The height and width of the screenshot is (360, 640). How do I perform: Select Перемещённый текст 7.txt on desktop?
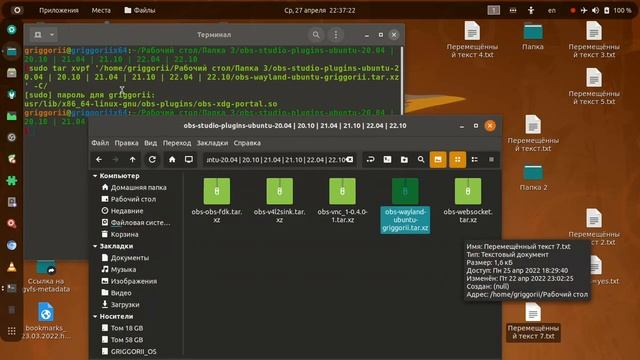(533, 323)
